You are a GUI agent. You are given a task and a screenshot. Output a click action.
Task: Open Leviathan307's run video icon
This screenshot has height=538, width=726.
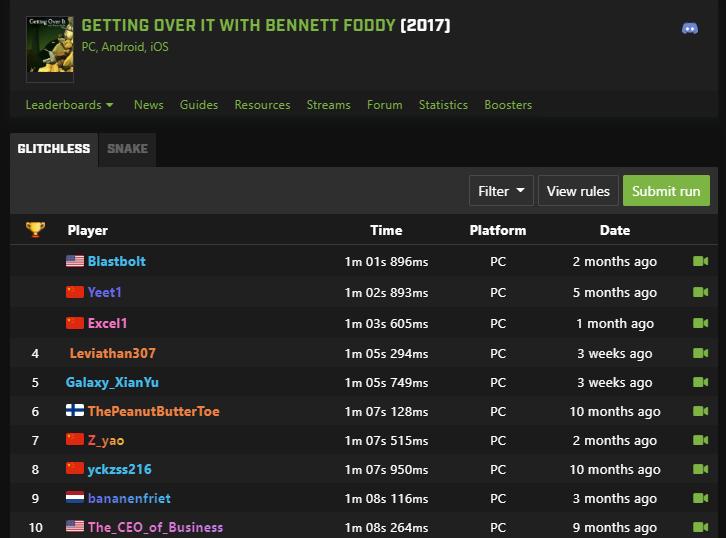click(x=700, y=353)
